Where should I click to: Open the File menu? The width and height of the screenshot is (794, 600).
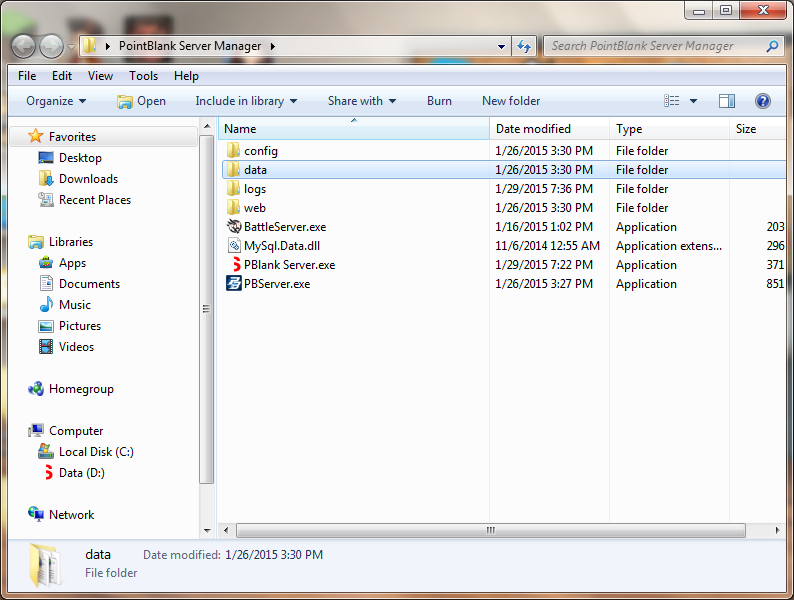pyautogui.click(x=27, y=76)
